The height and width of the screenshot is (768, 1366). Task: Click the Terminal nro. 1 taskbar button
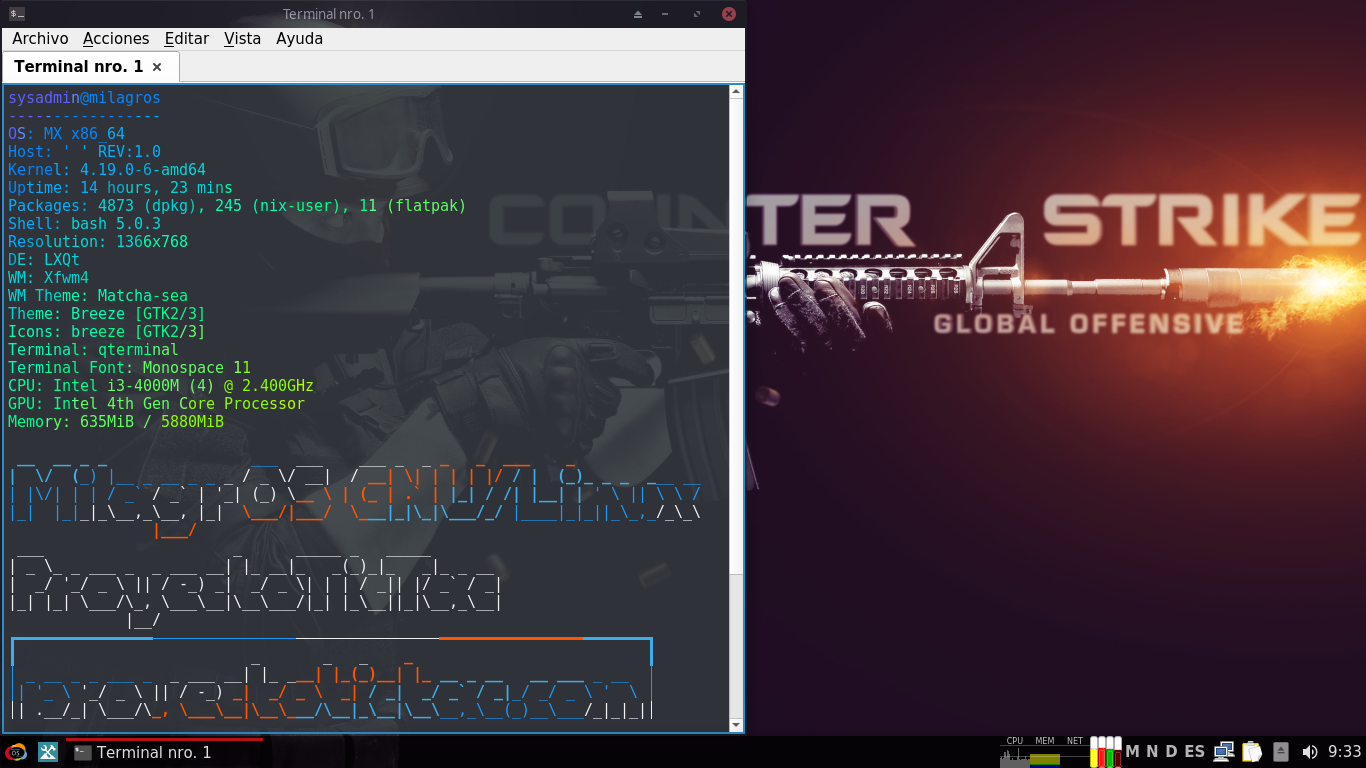point(154,752)
